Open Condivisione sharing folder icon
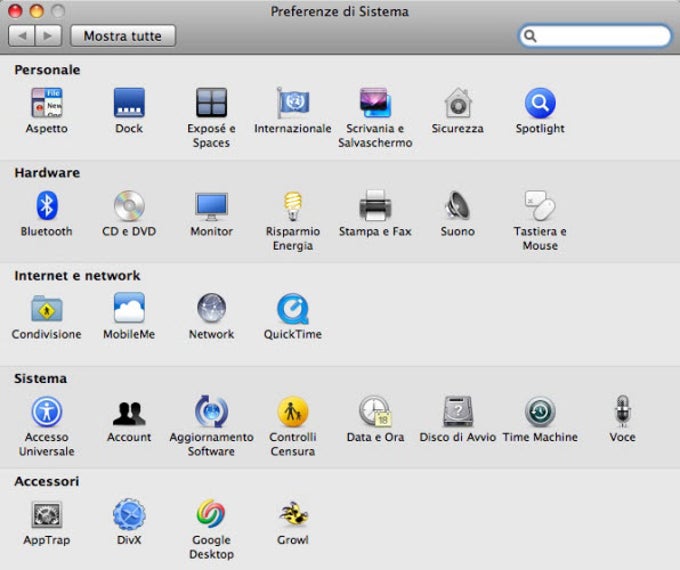The height and width of the screenshot is (570, 680). pyautogui.click(x=47, y=309)
